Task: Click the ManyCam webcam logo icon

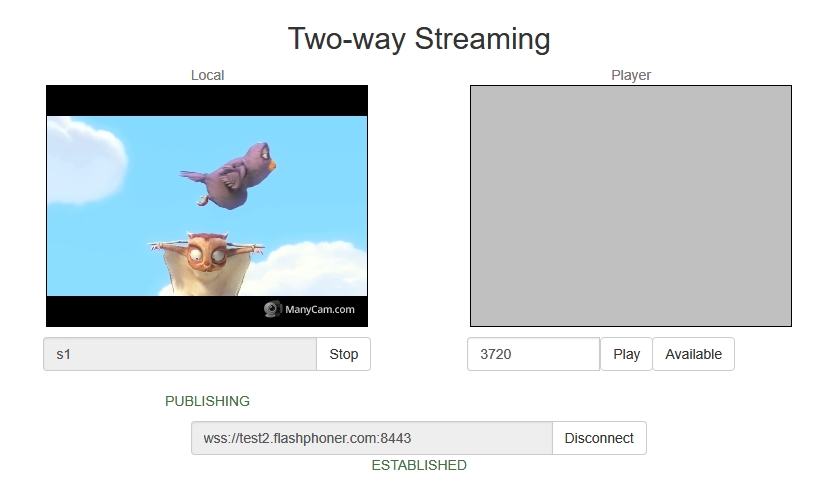Action: point(271,310)
